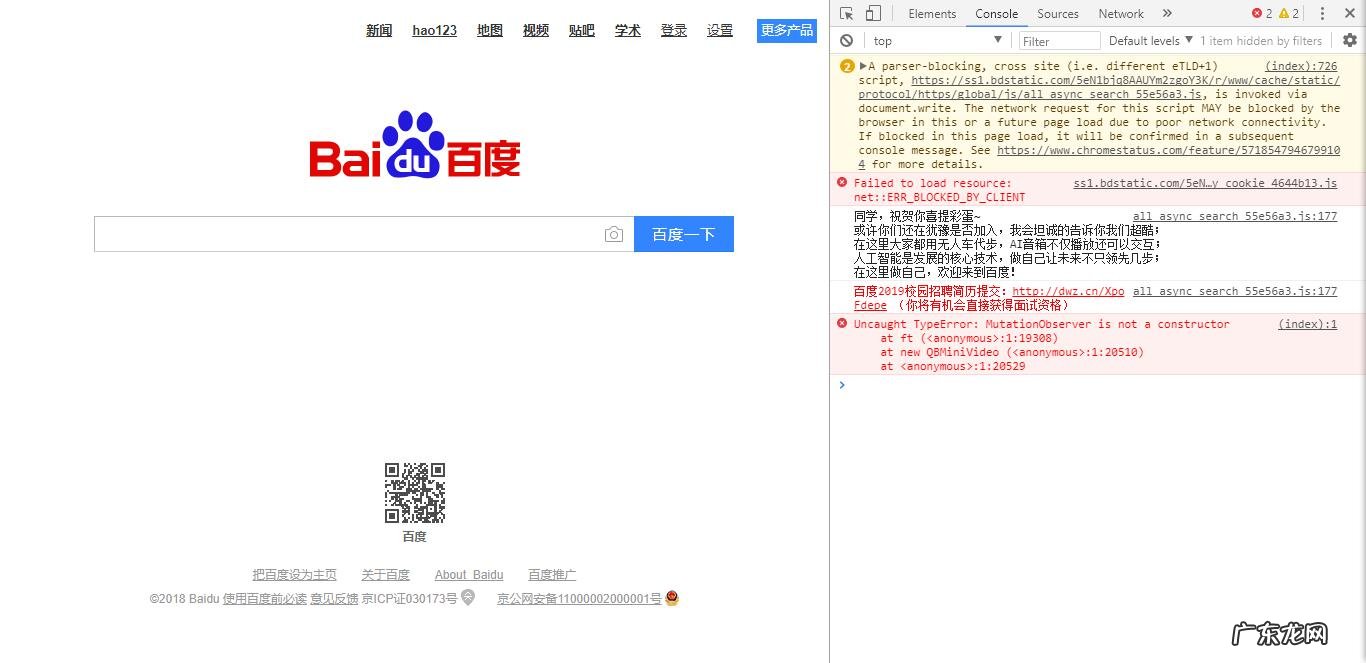
Task: Click the errors counter badge
Action: [1263, 13]
